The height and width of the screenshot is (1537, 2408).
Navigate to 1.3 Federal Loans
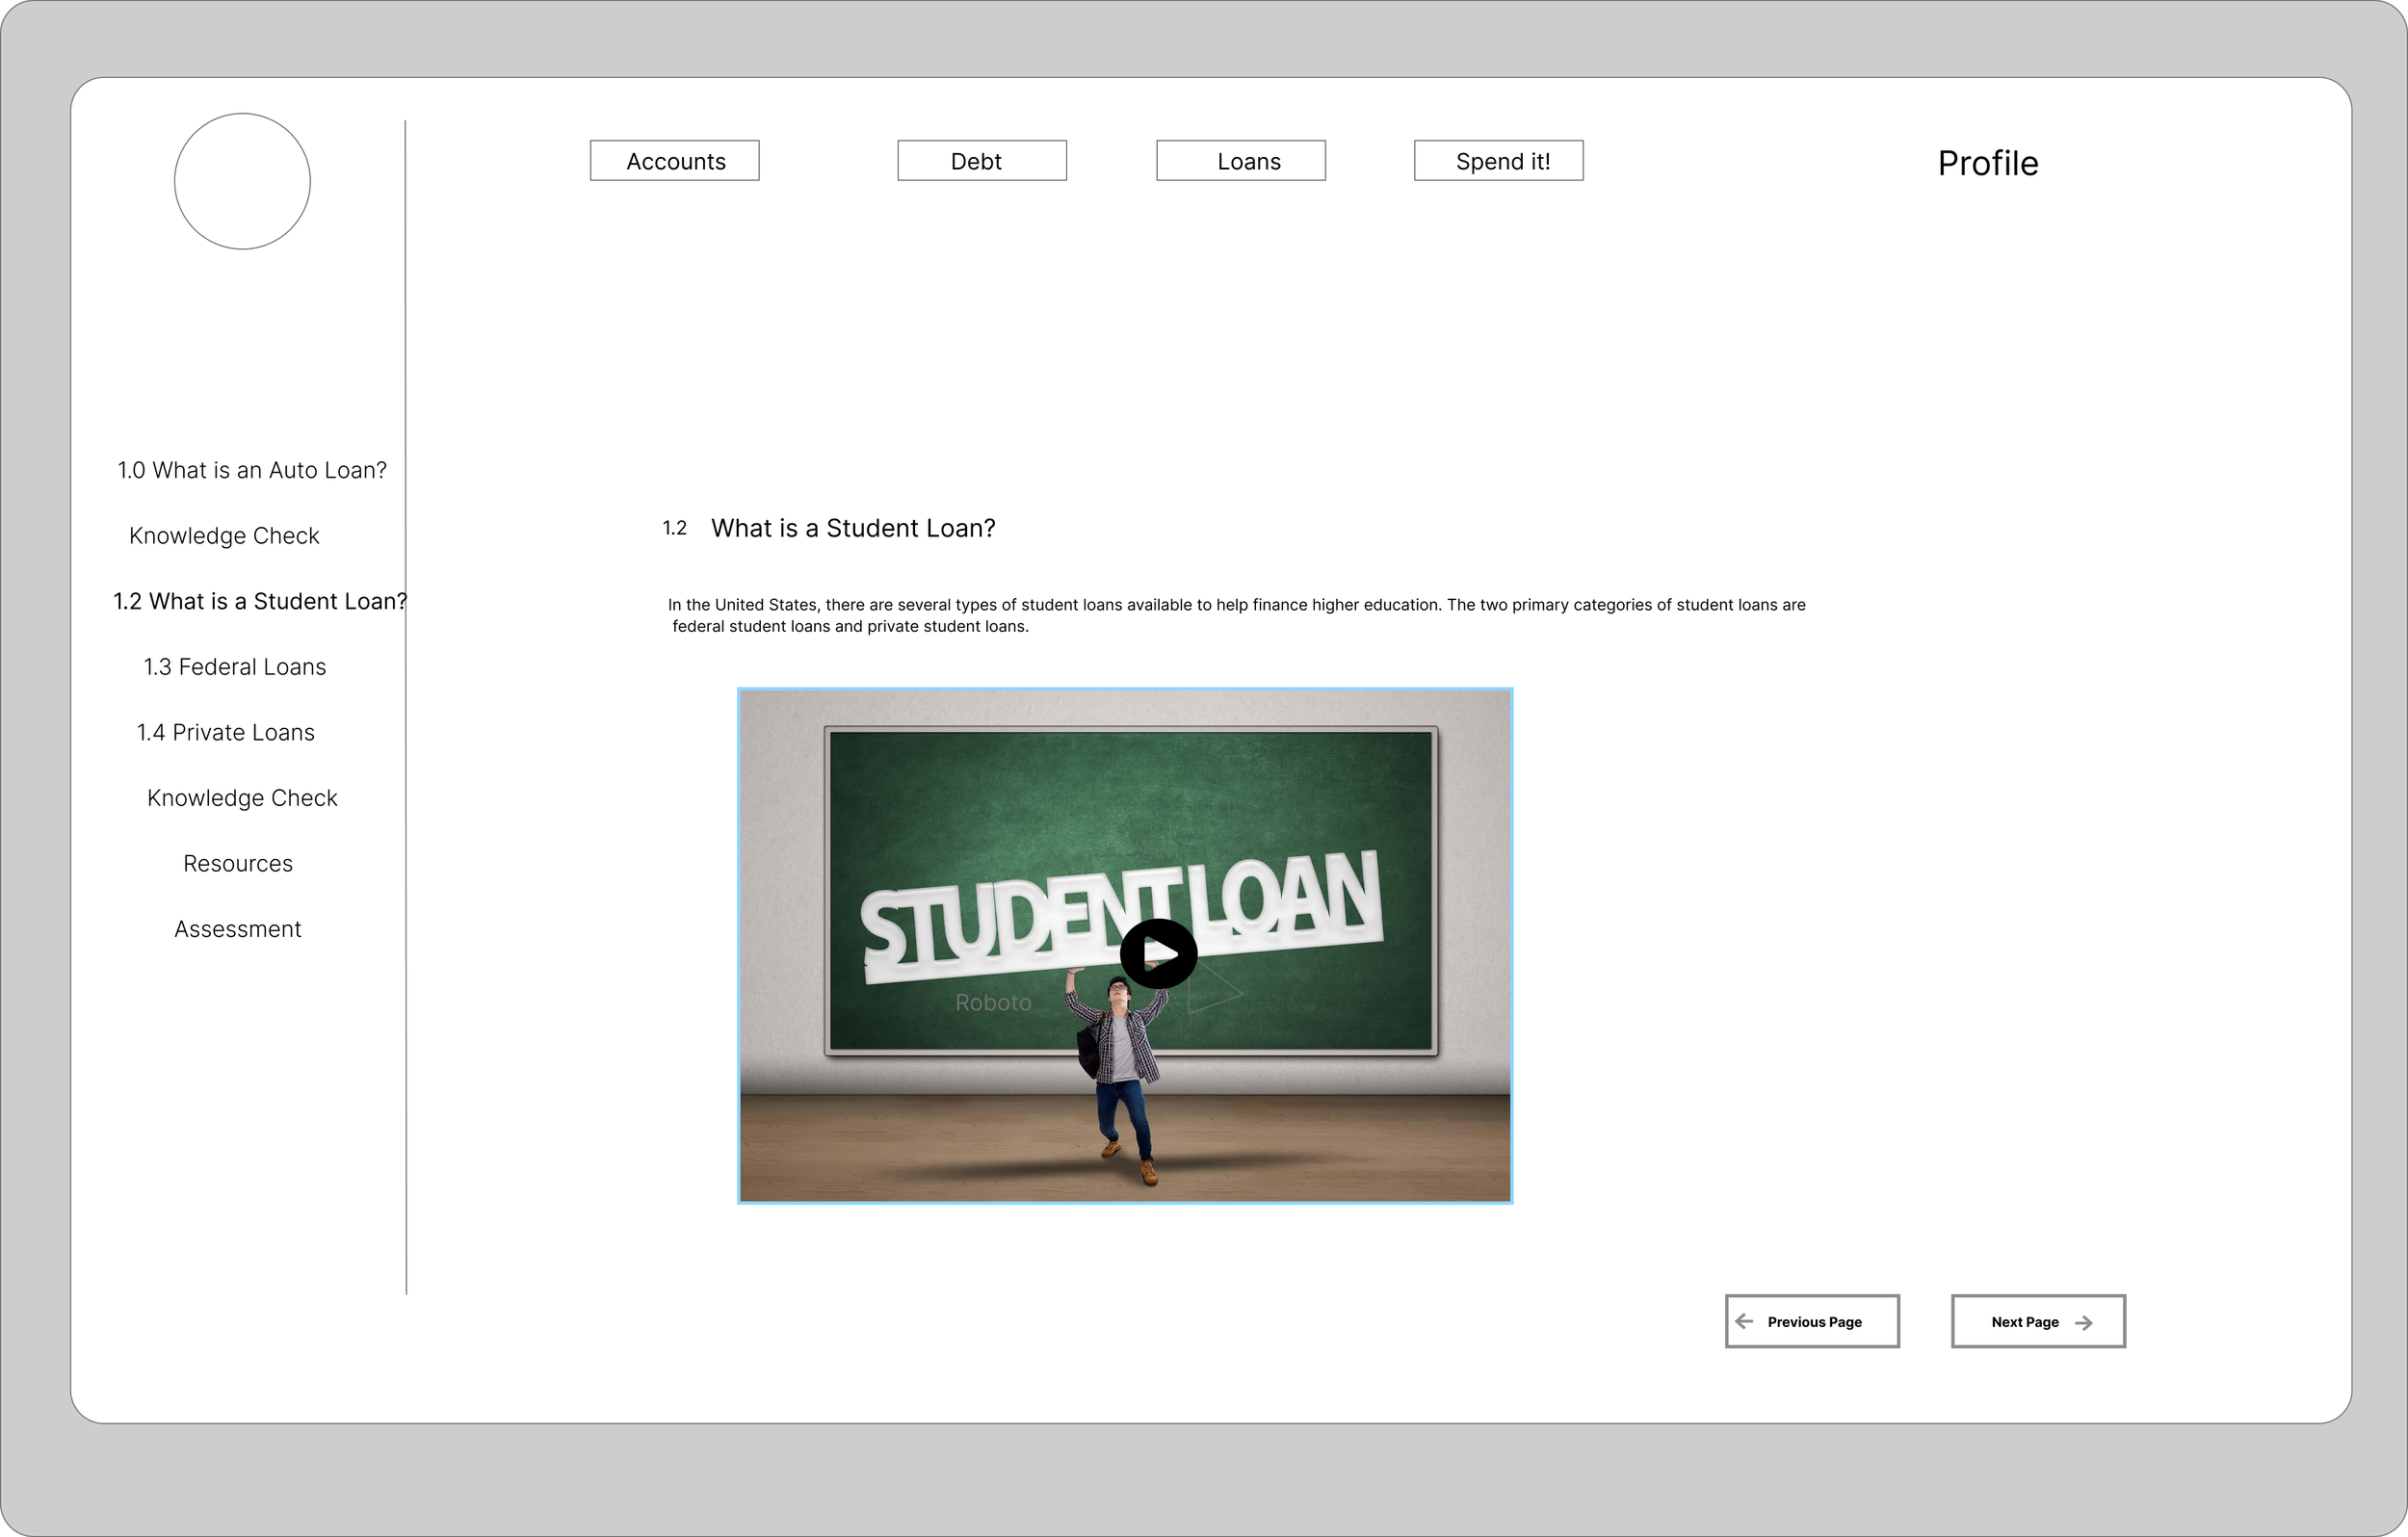point(235,667)
